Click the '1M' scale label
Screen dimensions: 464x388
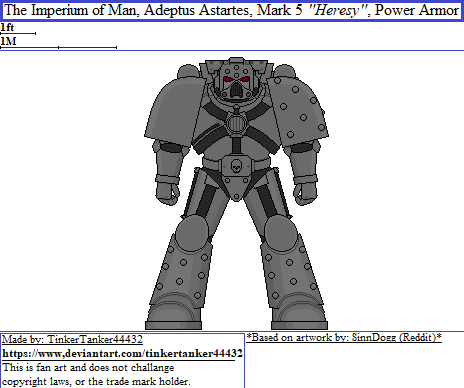click(8, 41)
